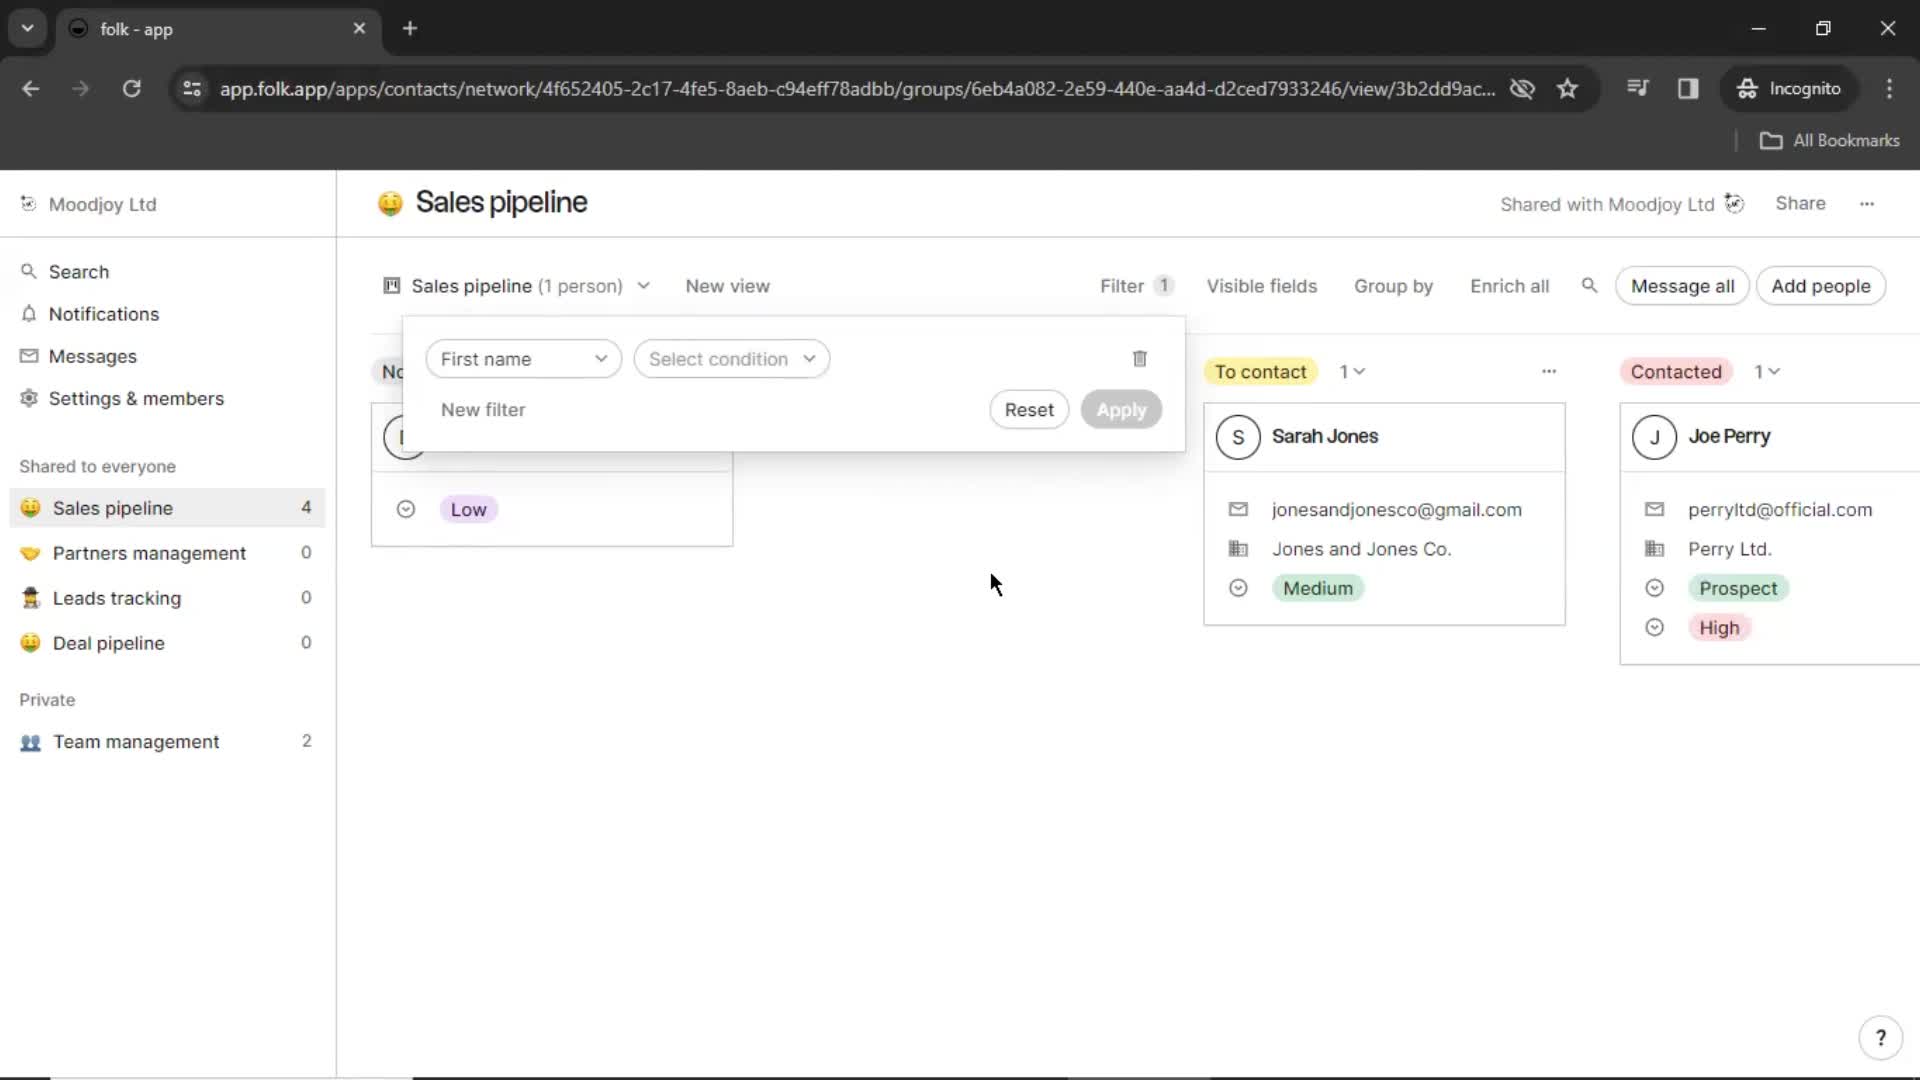
Task: Click Joe Perry avatar circle
Action: (1654, 438)
